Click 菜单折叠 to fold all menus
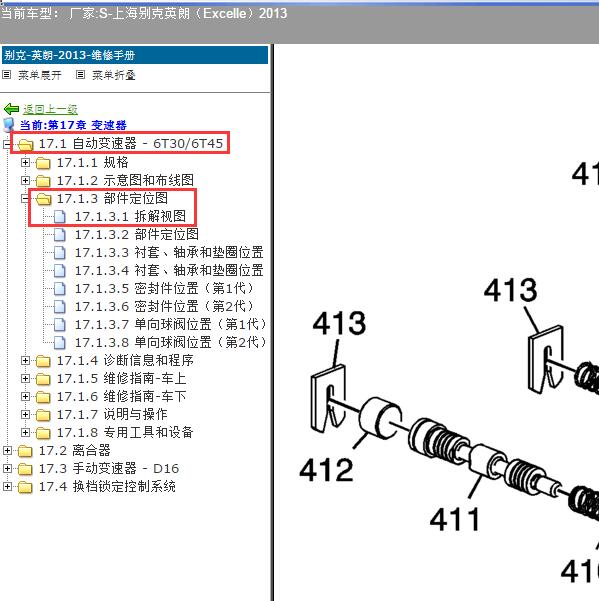The height and width of the screenshot is (601, 599). (114, 75)
